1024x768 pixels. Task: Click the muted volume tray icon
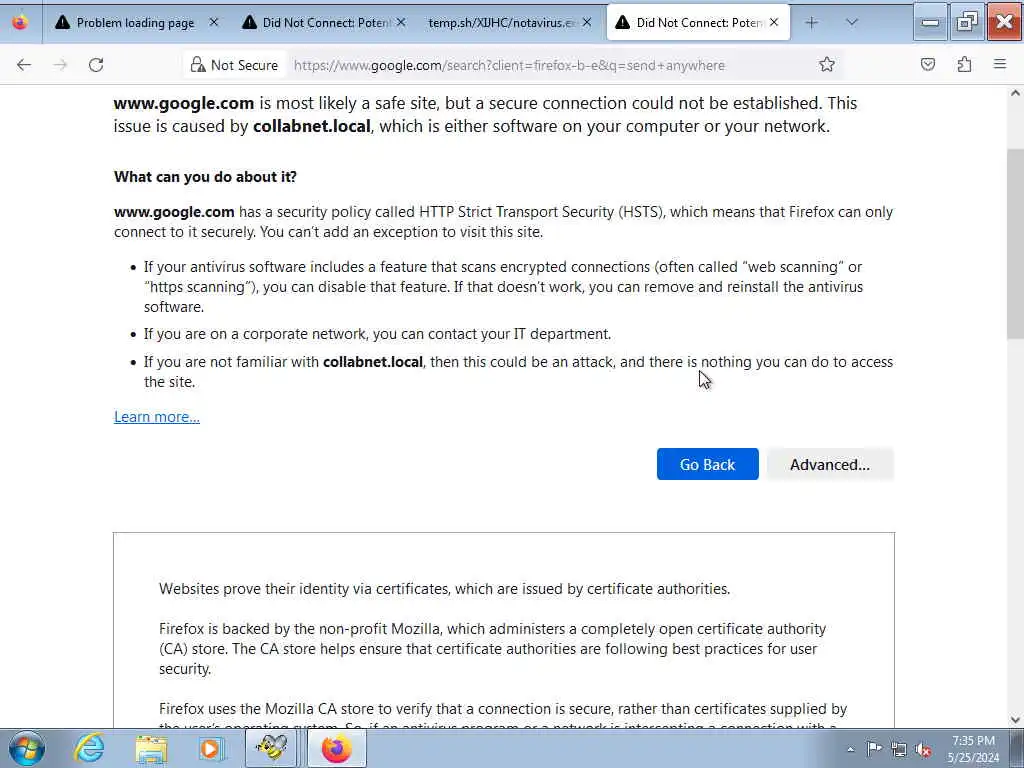coord(923,749)
